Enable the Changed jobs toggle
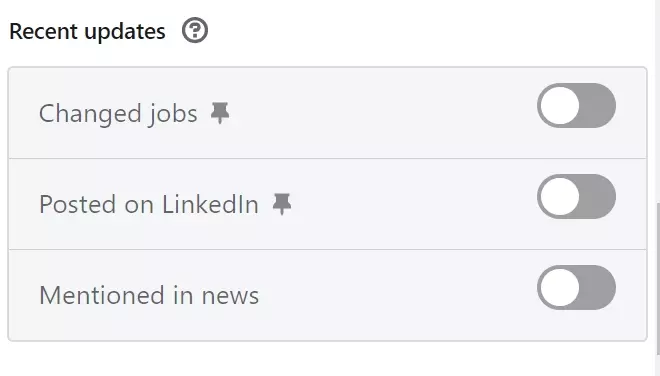The image size is (660, 376). click(x=576, y=106)
